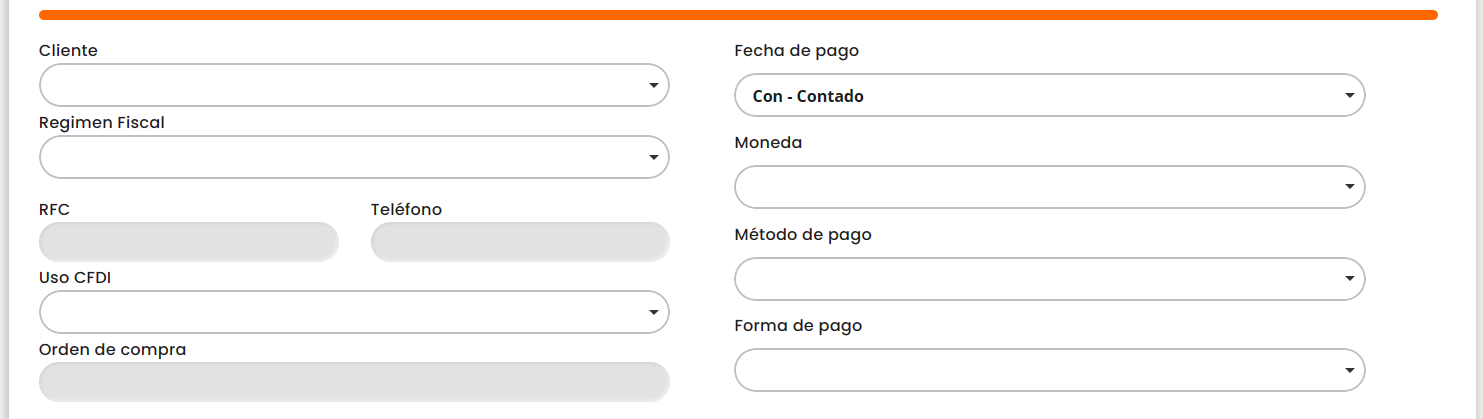Image resolution: width=1483 pixels, height=419 pixels.
Task: Click the Teléfono label
Action: 406,209
